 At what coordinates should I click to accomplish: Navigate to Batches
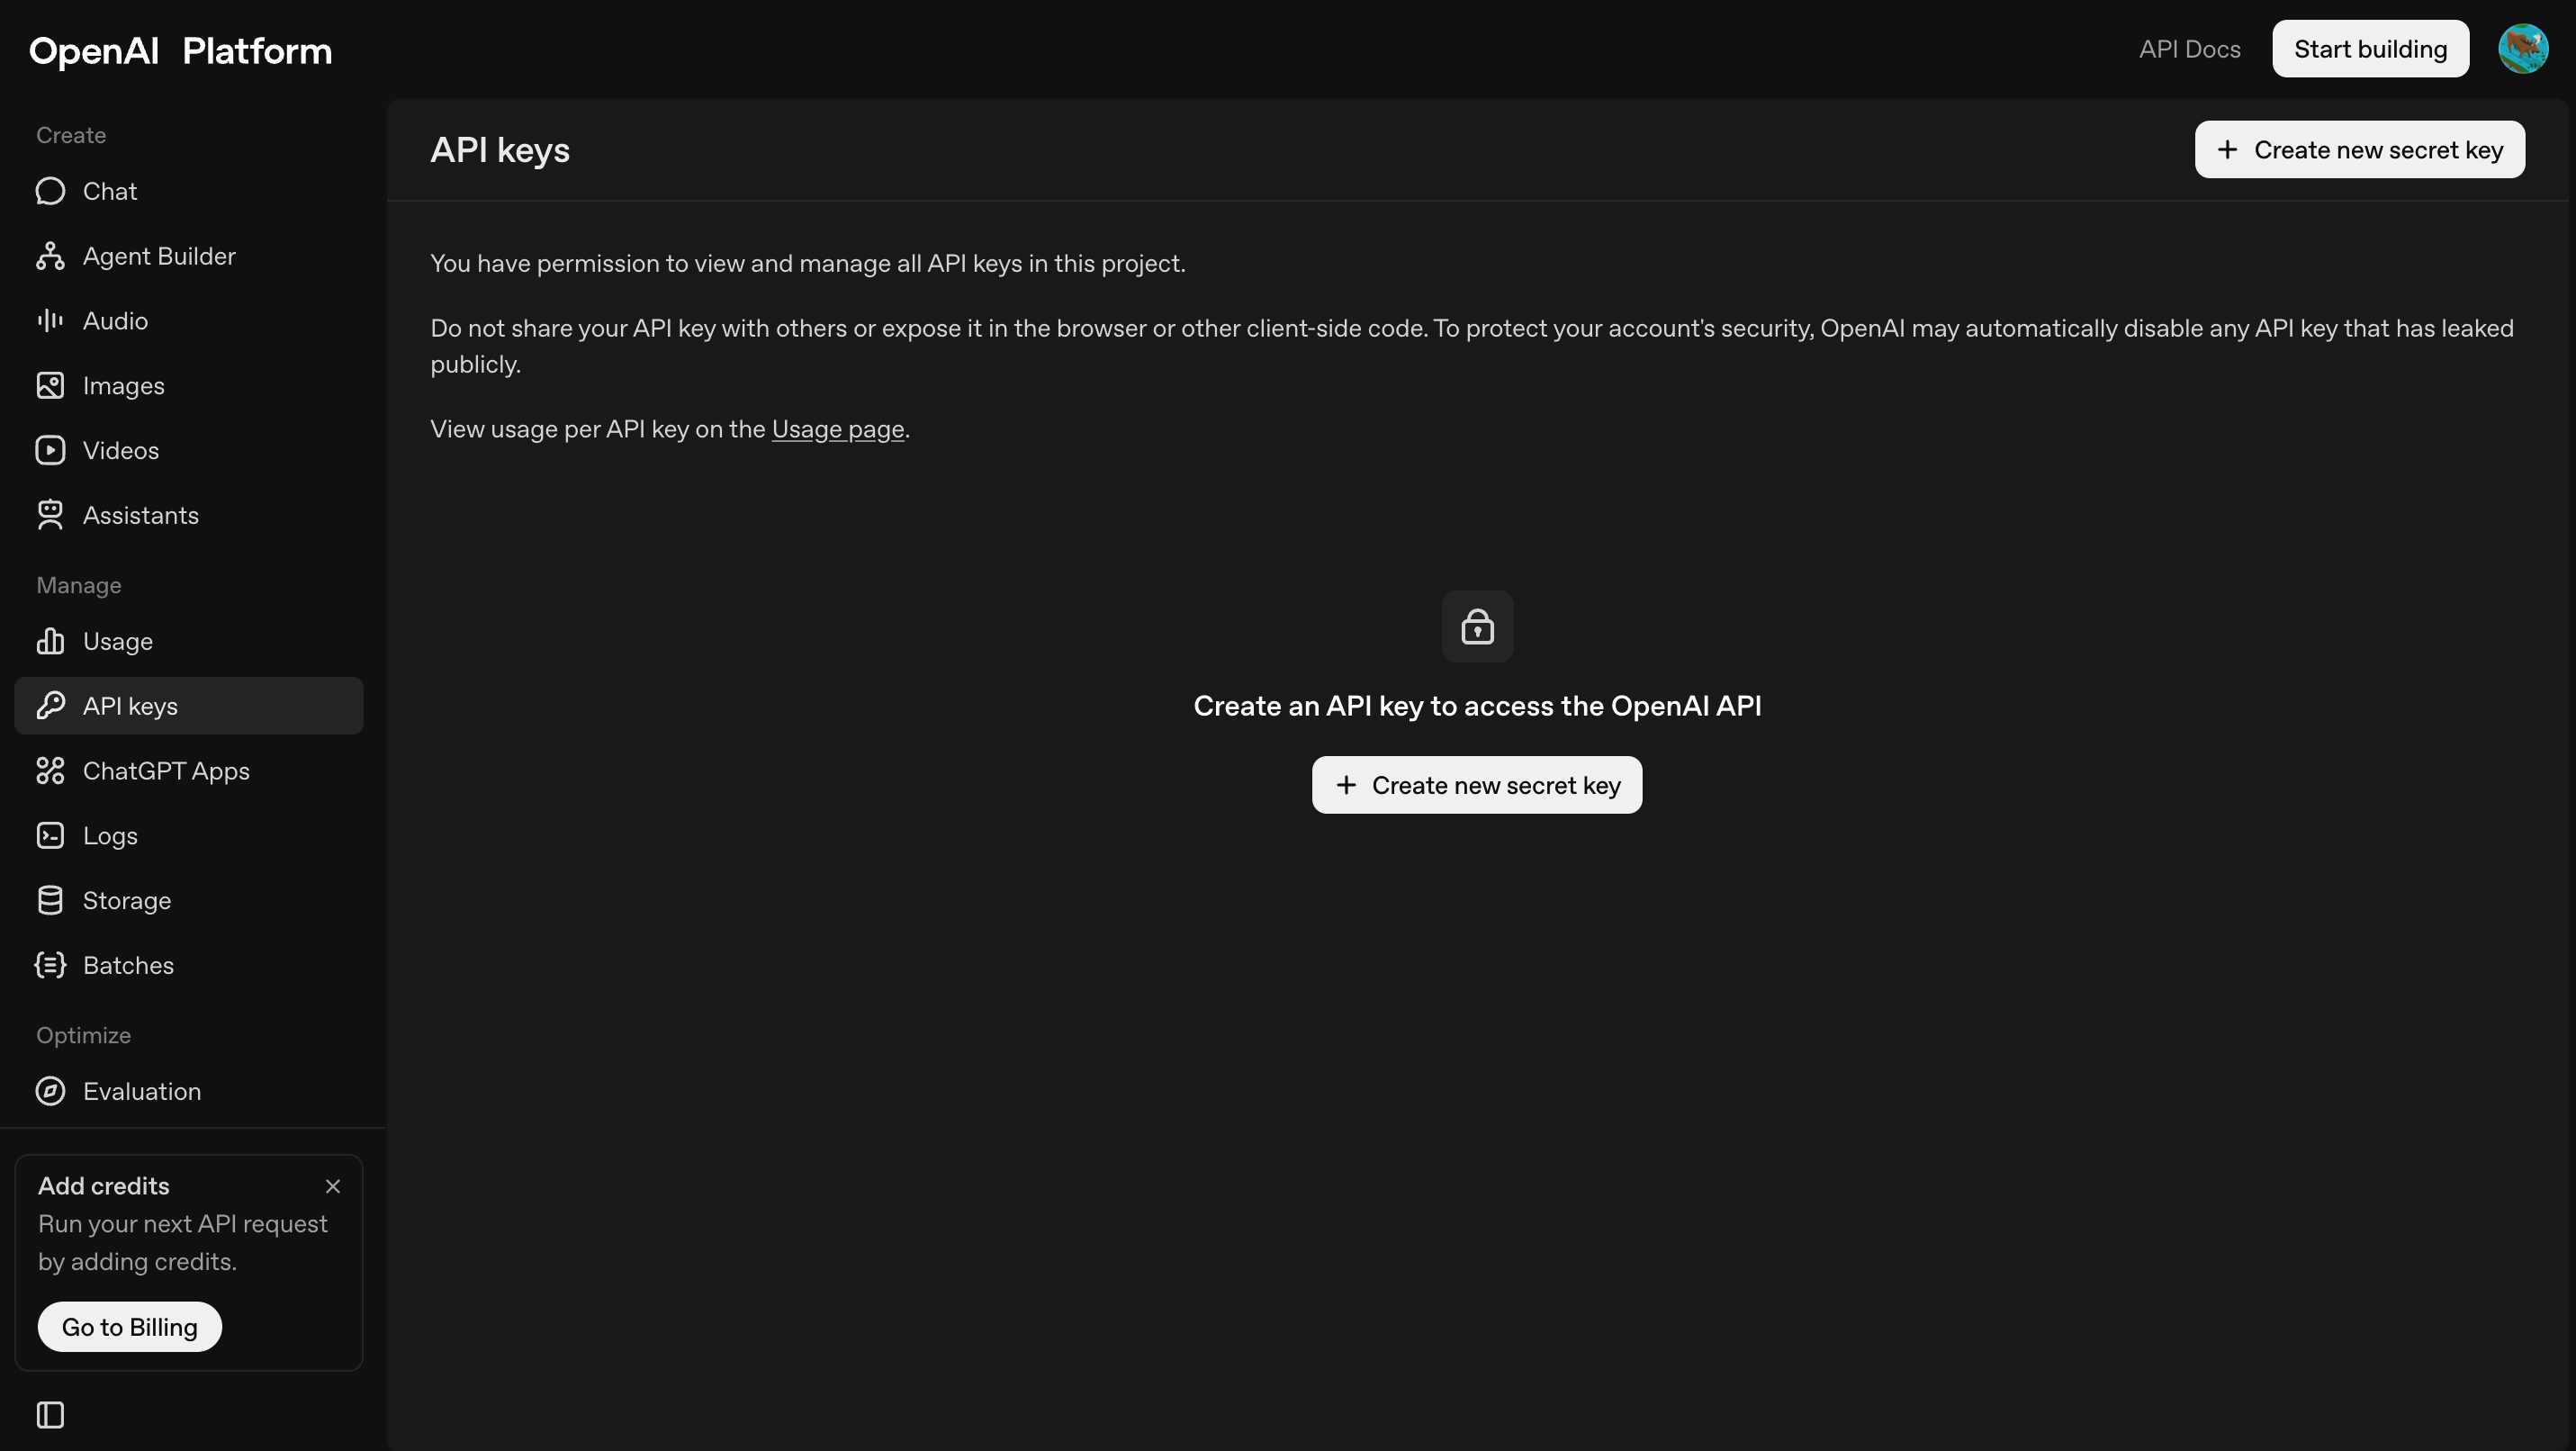(129, 965)
